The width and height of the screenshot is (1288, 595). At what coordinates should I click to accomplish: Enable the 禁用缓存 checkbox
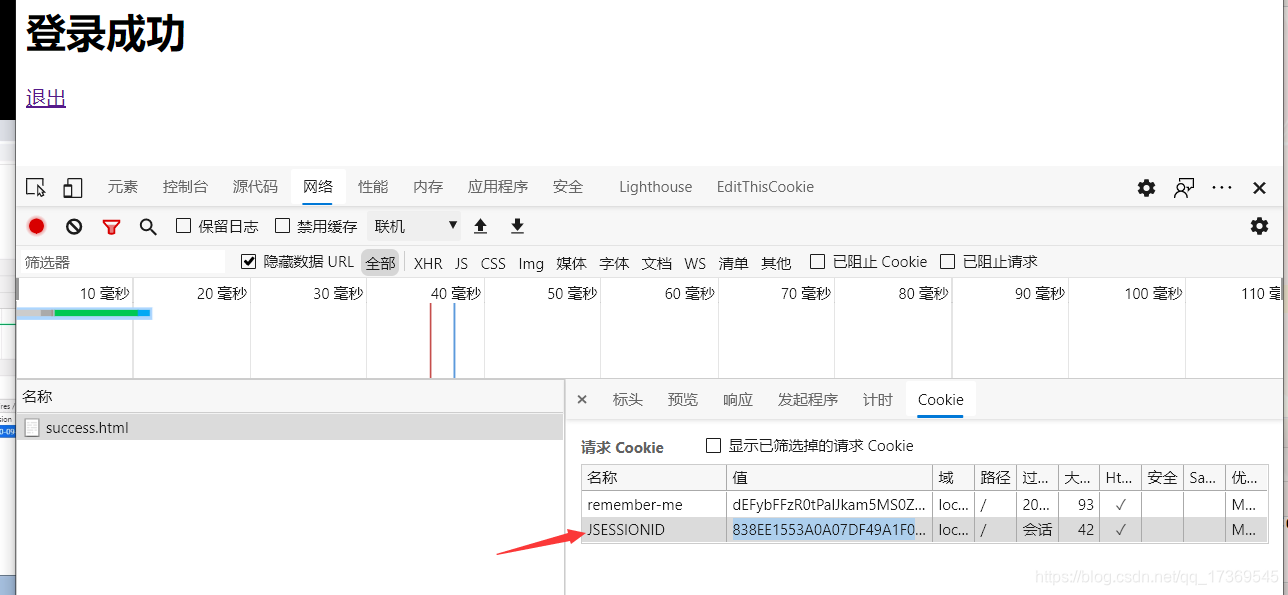282,226
